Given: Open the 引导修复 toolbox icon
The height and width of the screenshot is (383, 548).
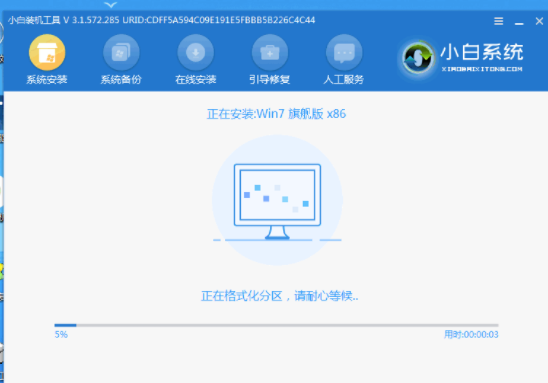Looking at the screenshot, I should pyautogui.click(x=270, y=52).
